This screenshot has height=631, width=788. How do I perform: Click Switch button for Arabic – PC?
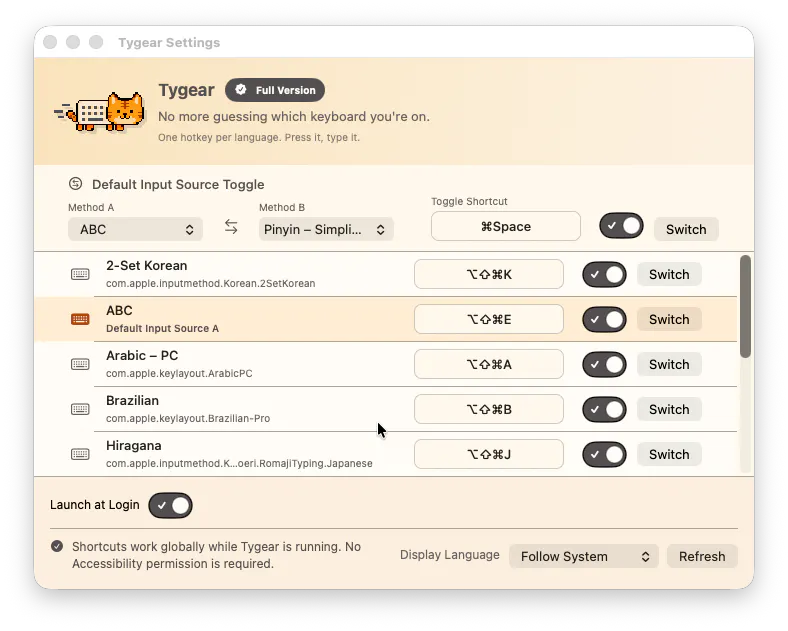tap(669, 364)
